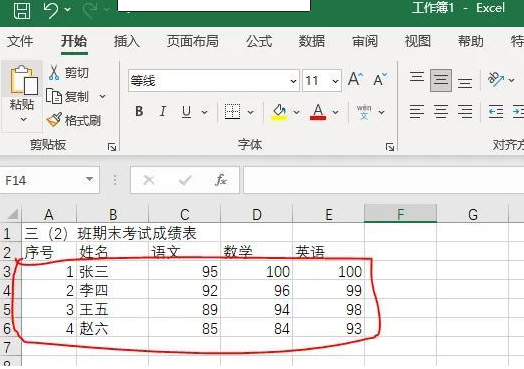Switch to the 插入 tab
Screen dimensions: 524x369
click(127, 41)
